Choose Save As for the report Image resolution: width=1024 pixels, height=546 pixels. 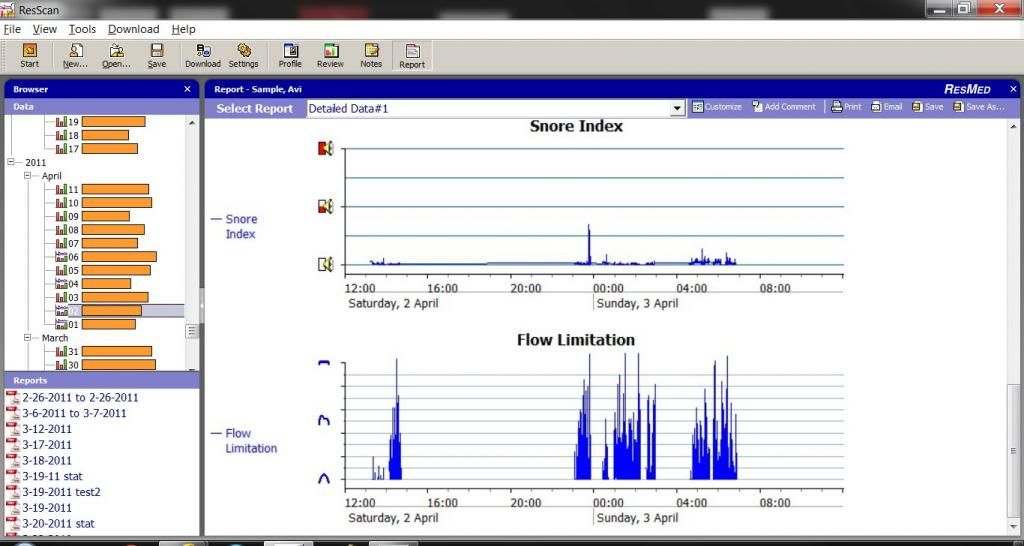[978, 107]
